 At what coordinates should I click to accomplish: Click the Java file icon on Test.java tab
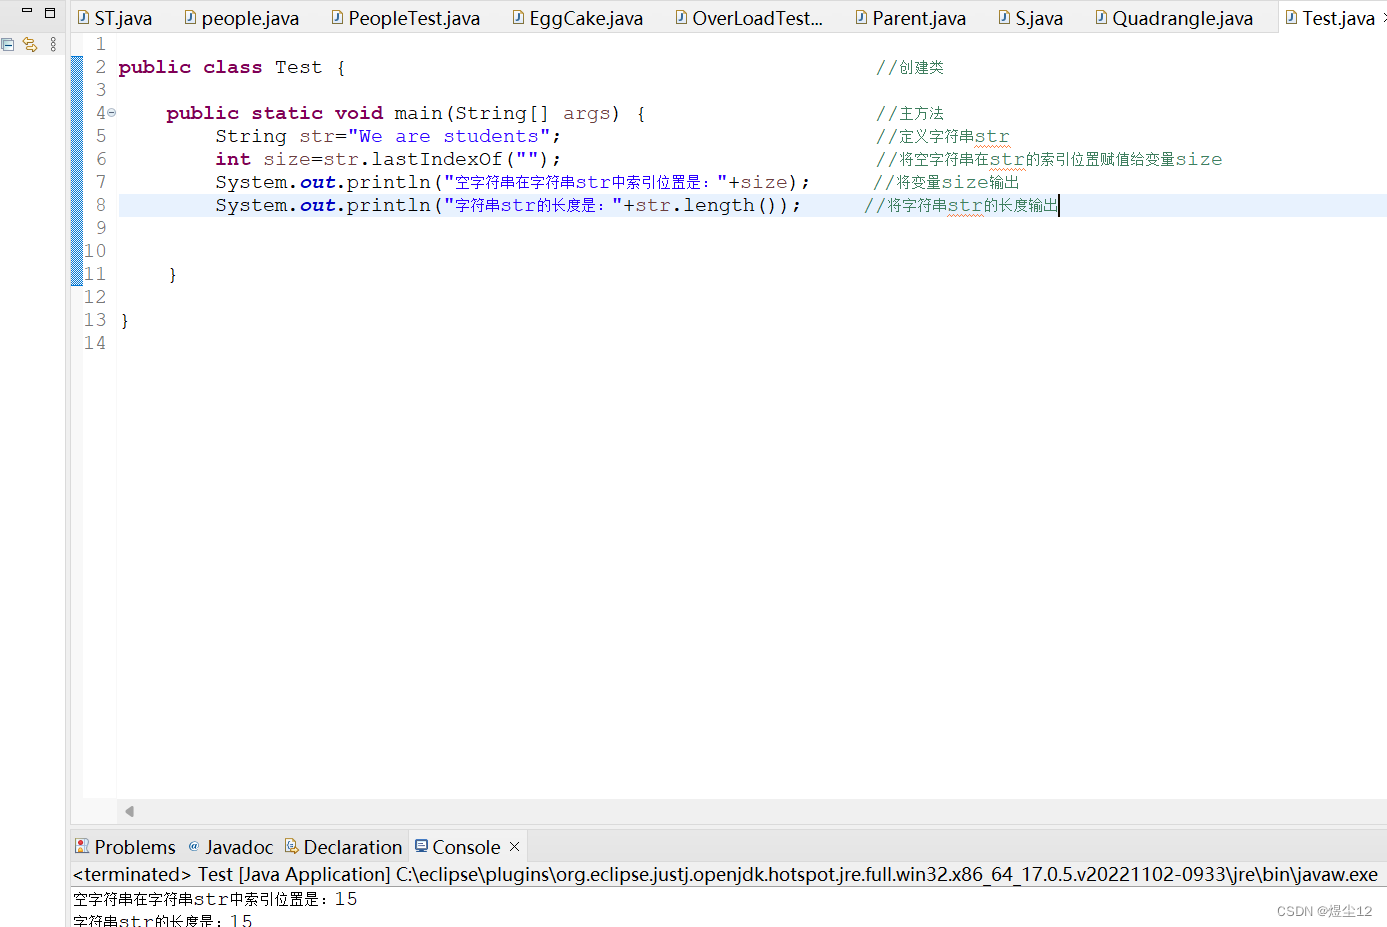click(x=1289, y=17)
